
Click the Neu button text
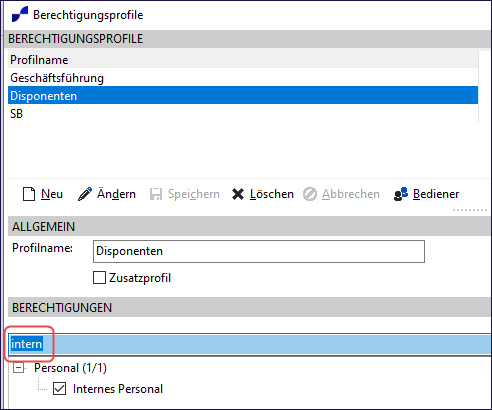tap(52, 194)
